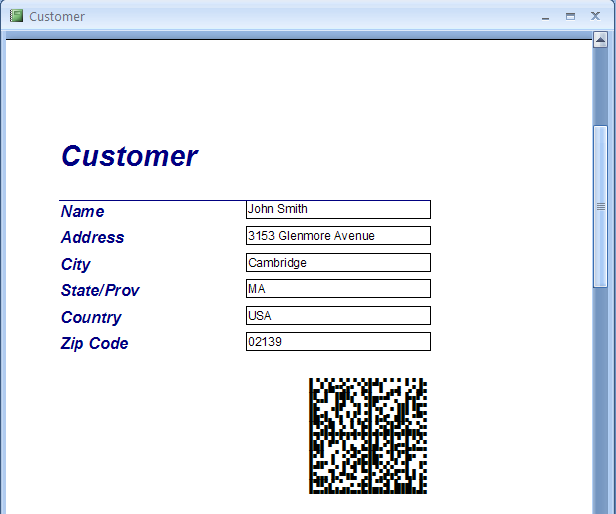Click the vertical scrollbar thumb

[601, 206]
